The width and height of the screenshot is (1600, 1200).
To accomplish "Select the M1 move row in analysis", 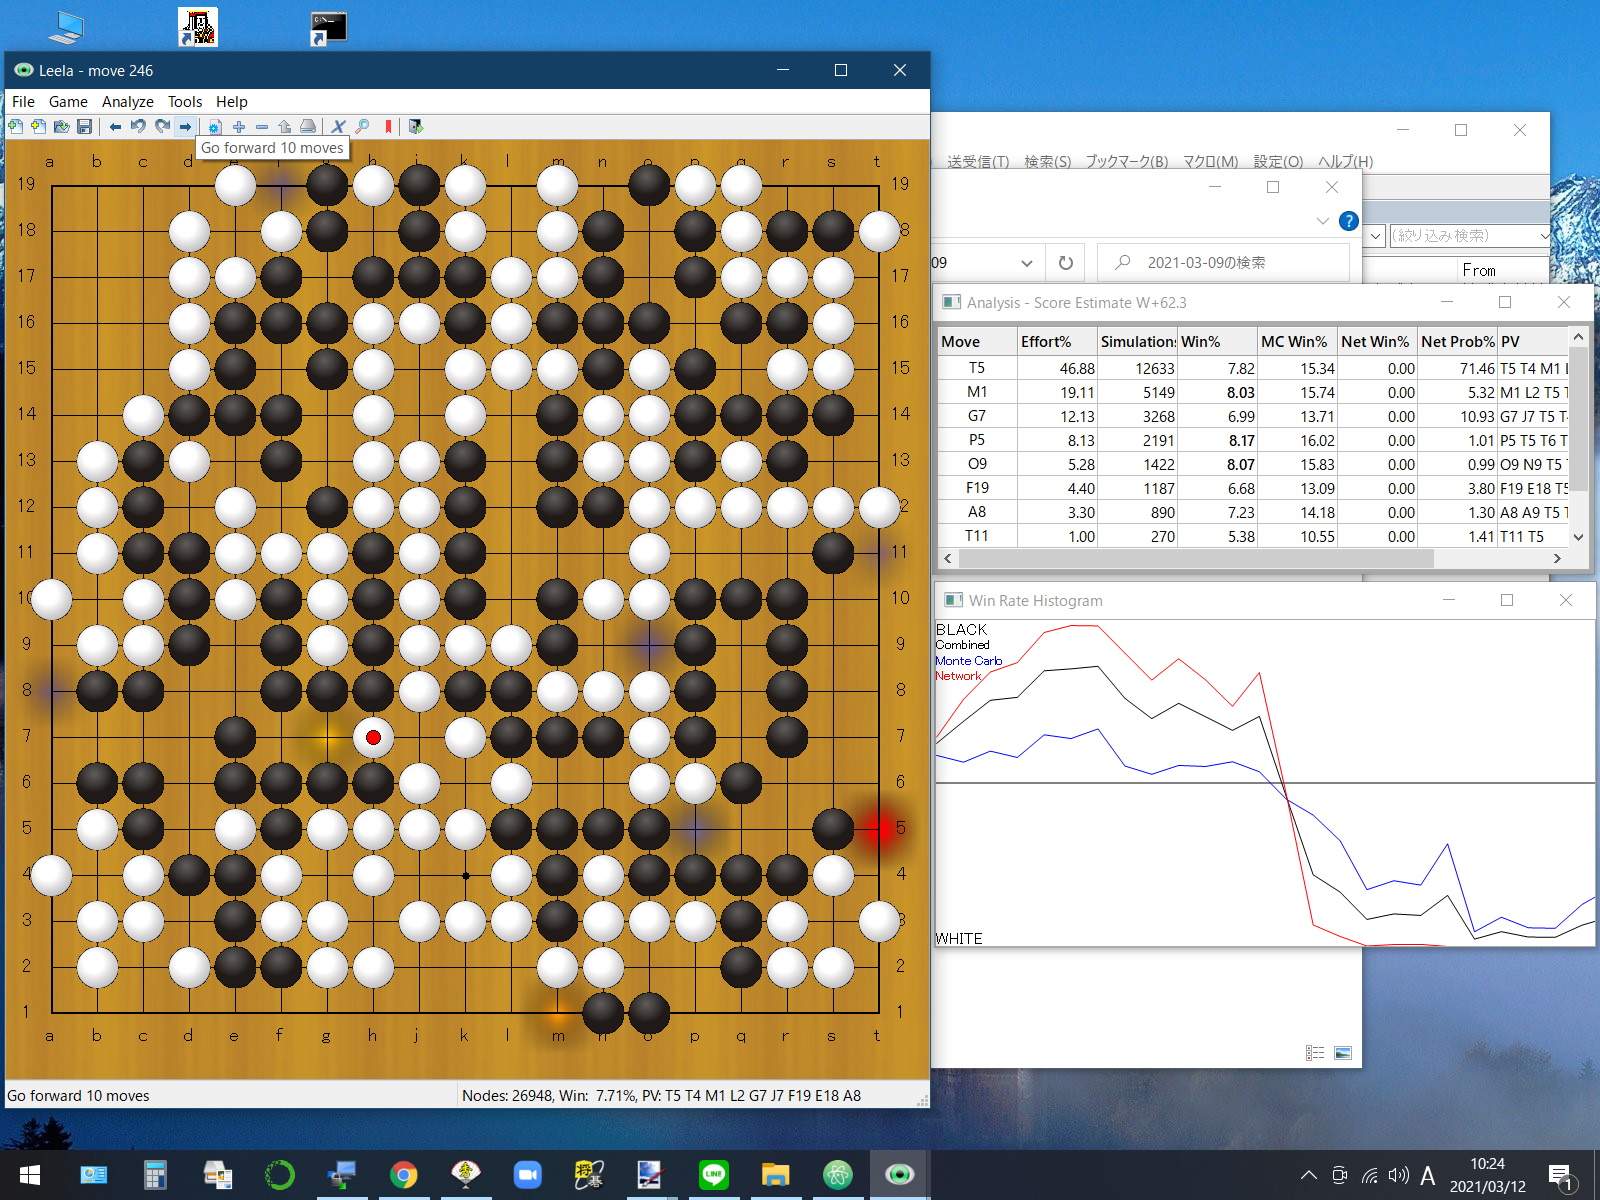I will (976, 392).
